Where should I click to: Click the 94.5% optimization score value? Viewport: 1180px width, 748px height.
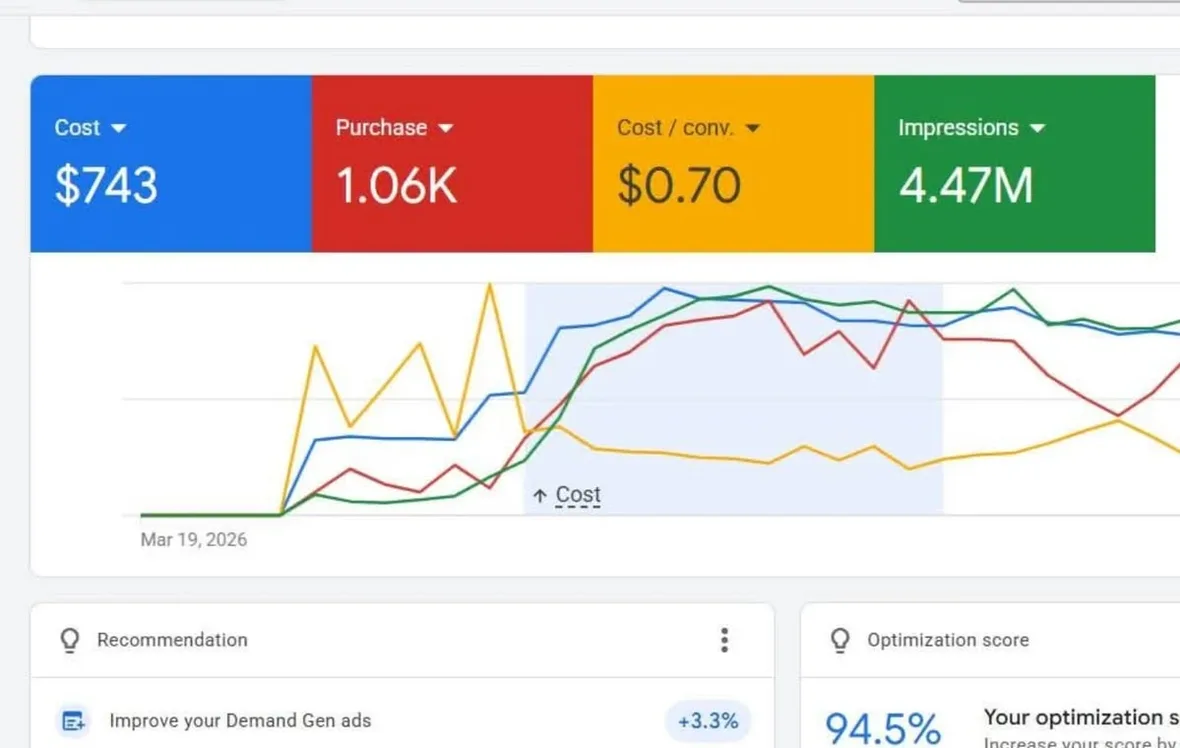883,728
